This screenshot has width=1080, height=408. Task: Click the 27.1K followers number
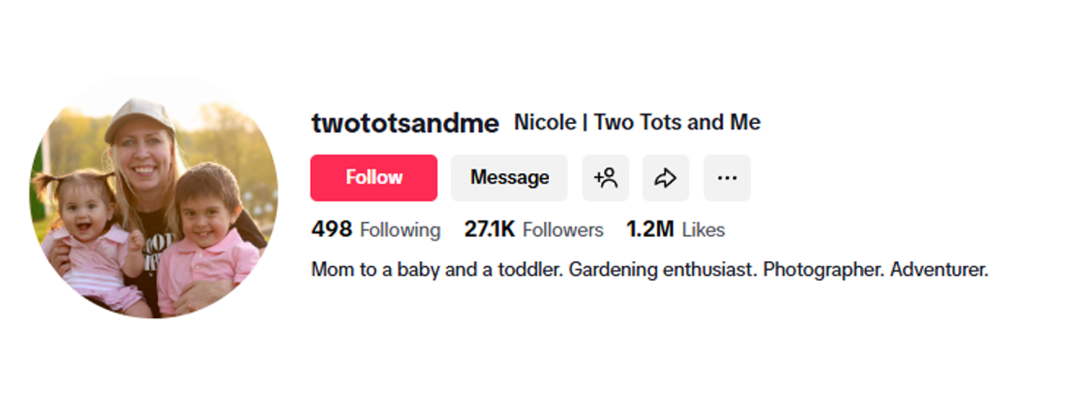click(489, 230)
